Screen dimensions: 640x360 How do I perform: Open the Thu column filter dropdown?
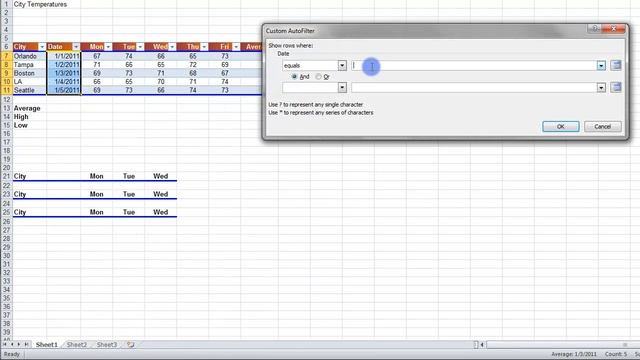(204, 47)
